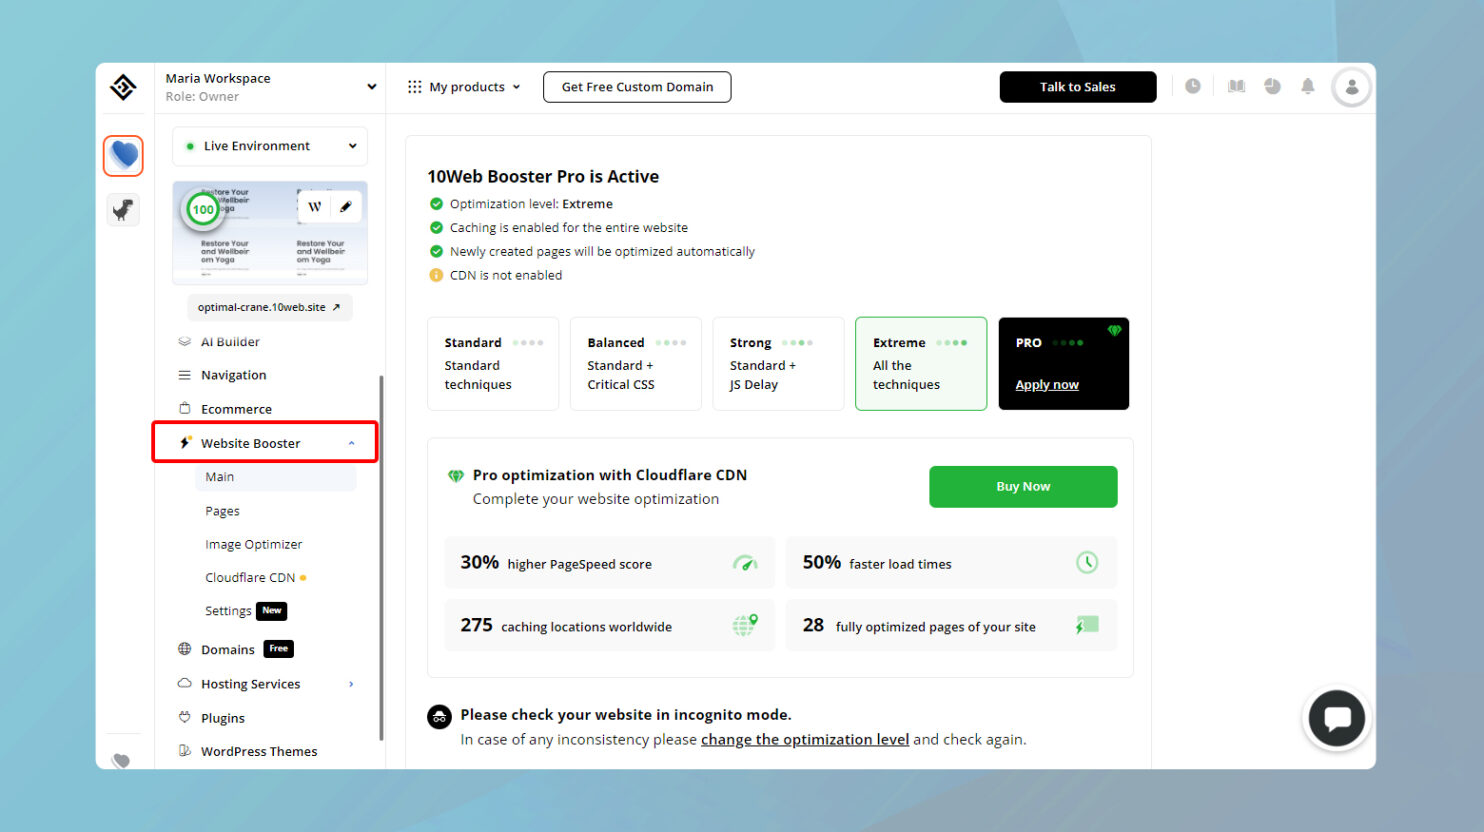The image size is (1484, 832).
Task: Switch to the Strong optimization level
Action: [778, 363]
